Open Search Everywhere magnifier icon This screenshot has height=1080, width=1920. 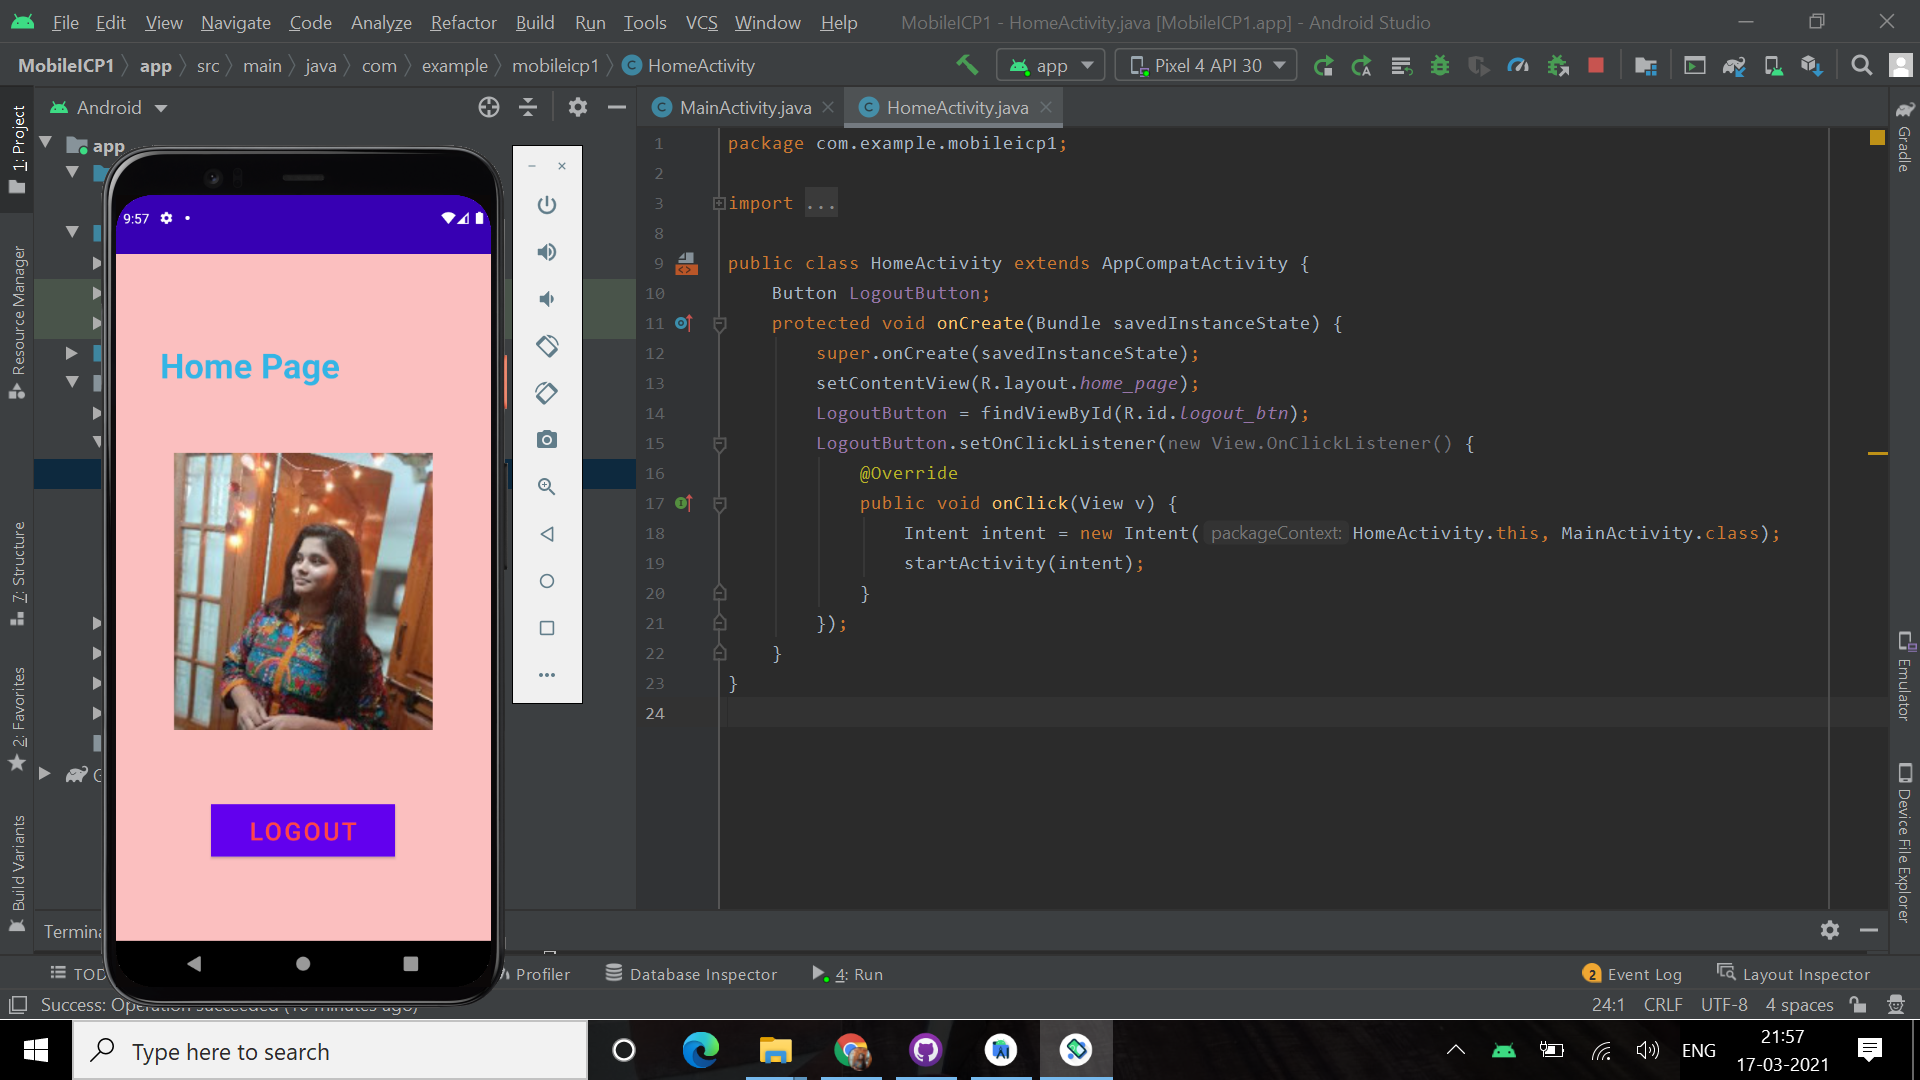point(1861,66)
